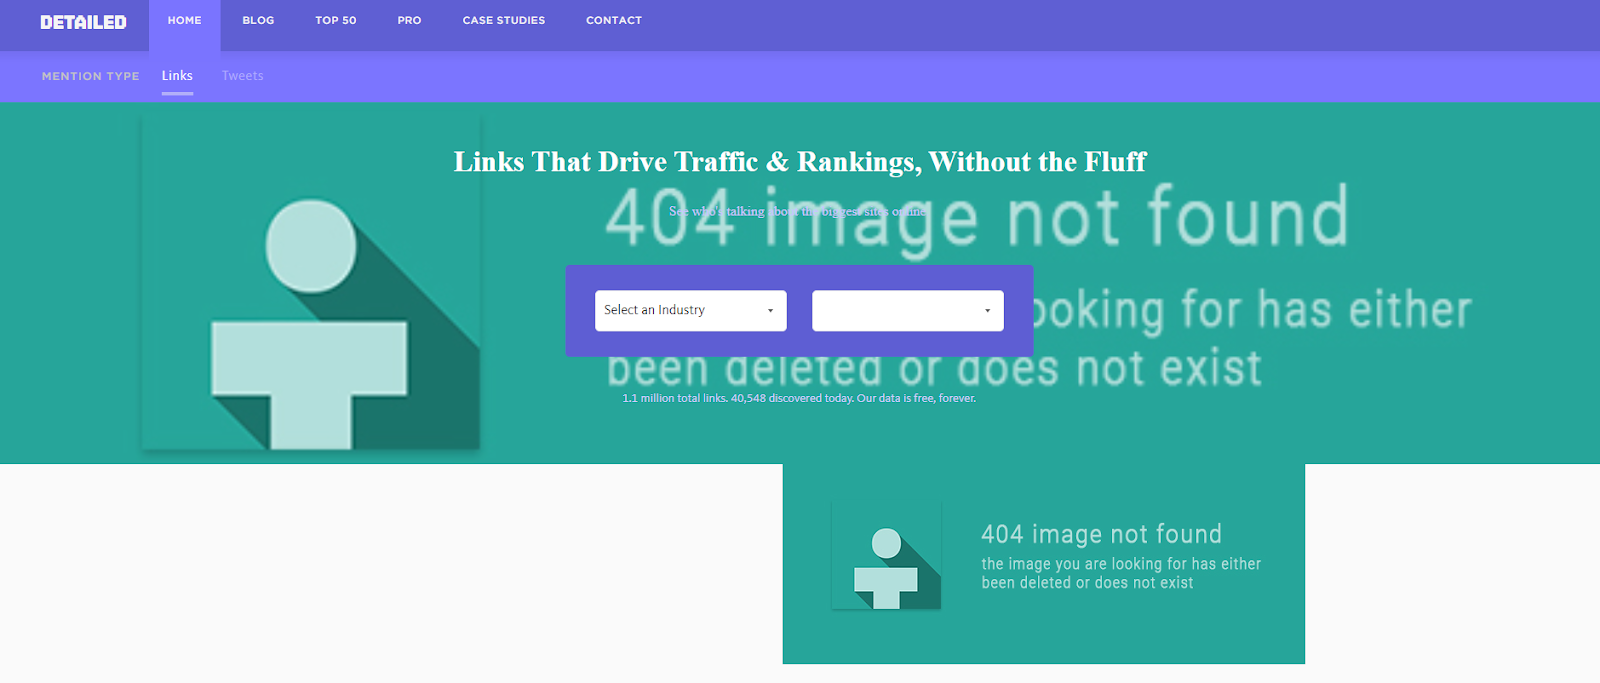1600x683 pixels.
Task: Select the Links mention type tab
Action: click(177, 76)
